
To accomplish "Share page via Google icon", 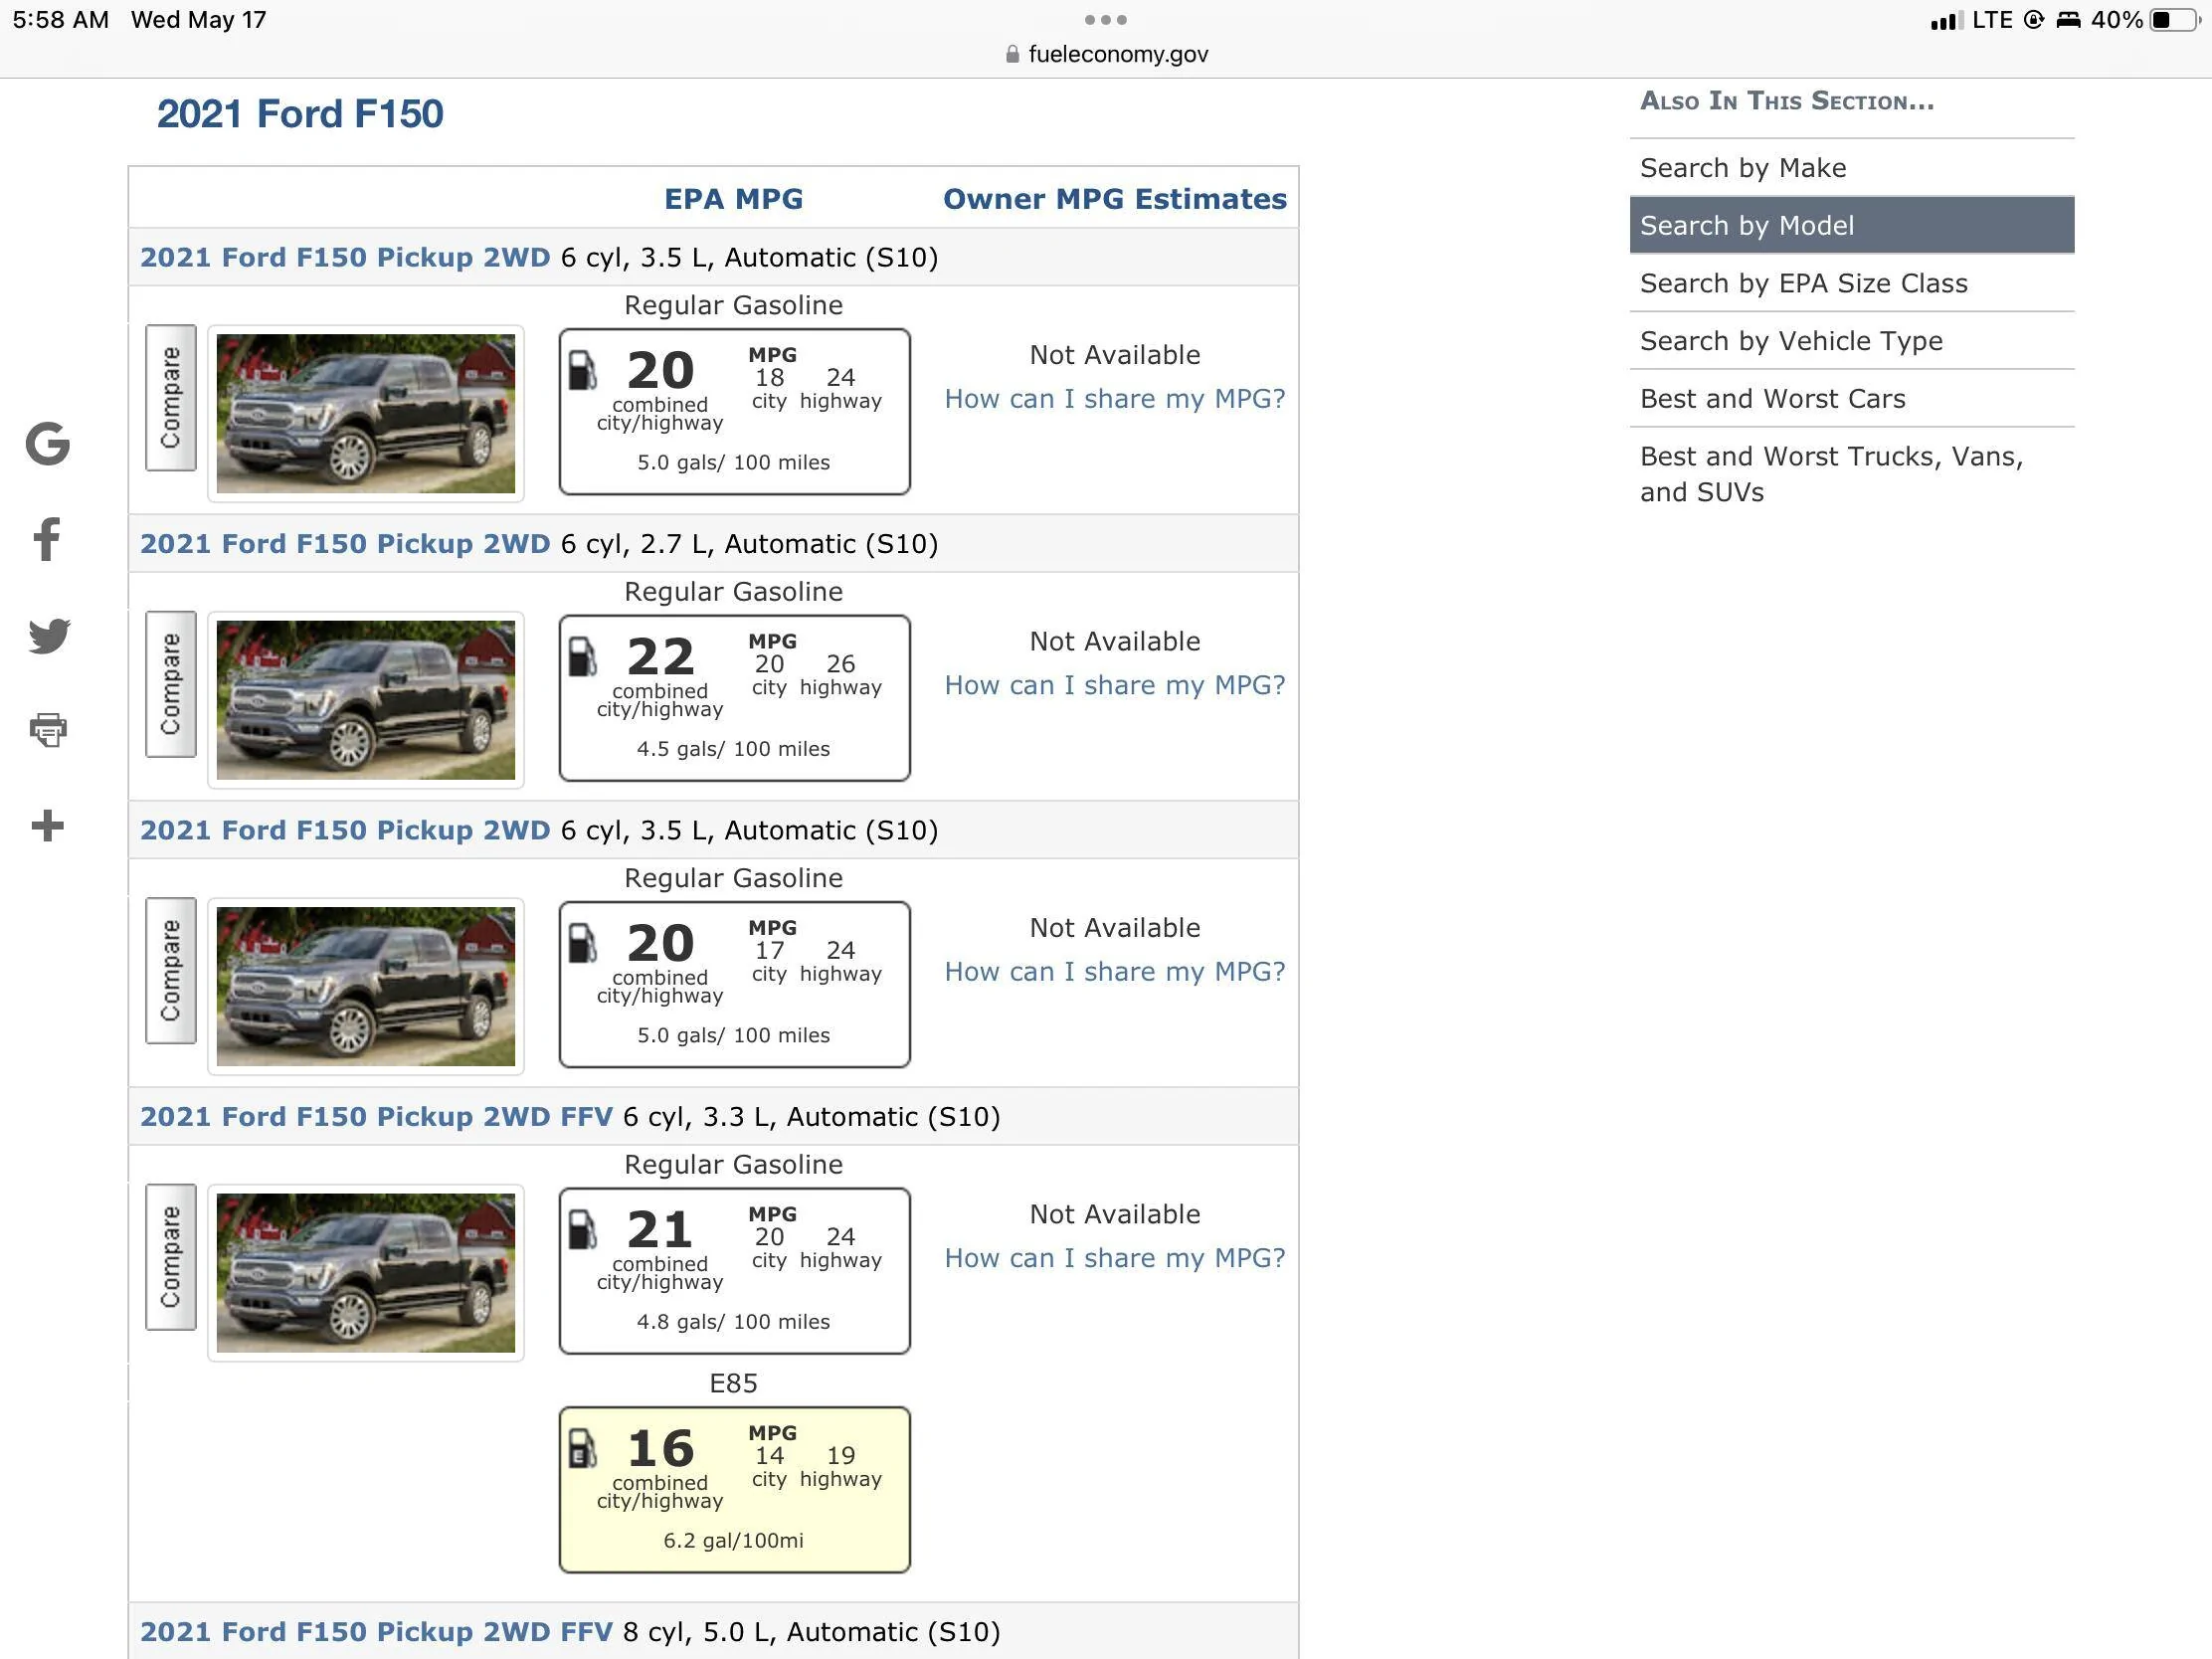I will click(48, 444).
